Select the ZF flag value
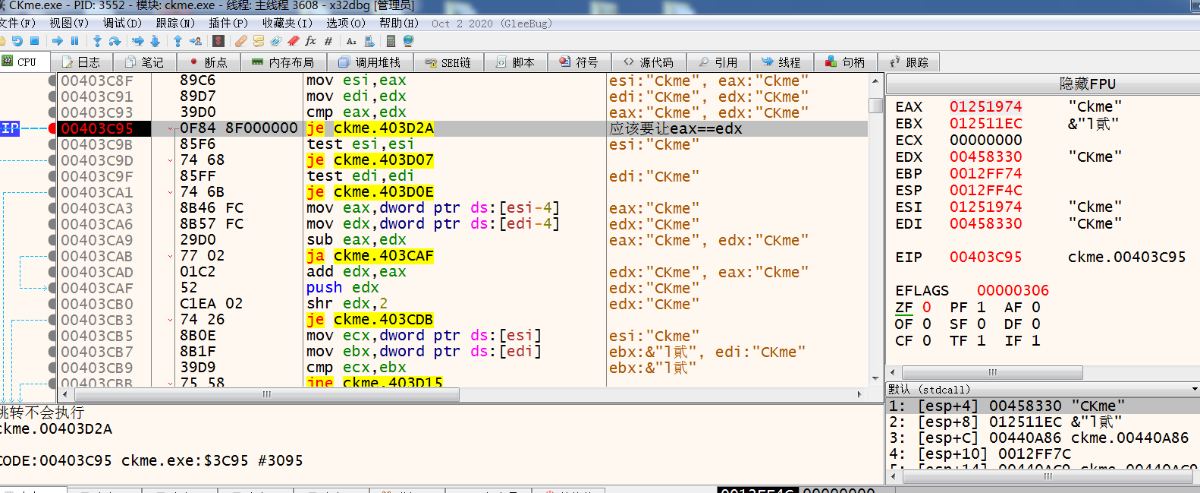 (x=926, y=308)
